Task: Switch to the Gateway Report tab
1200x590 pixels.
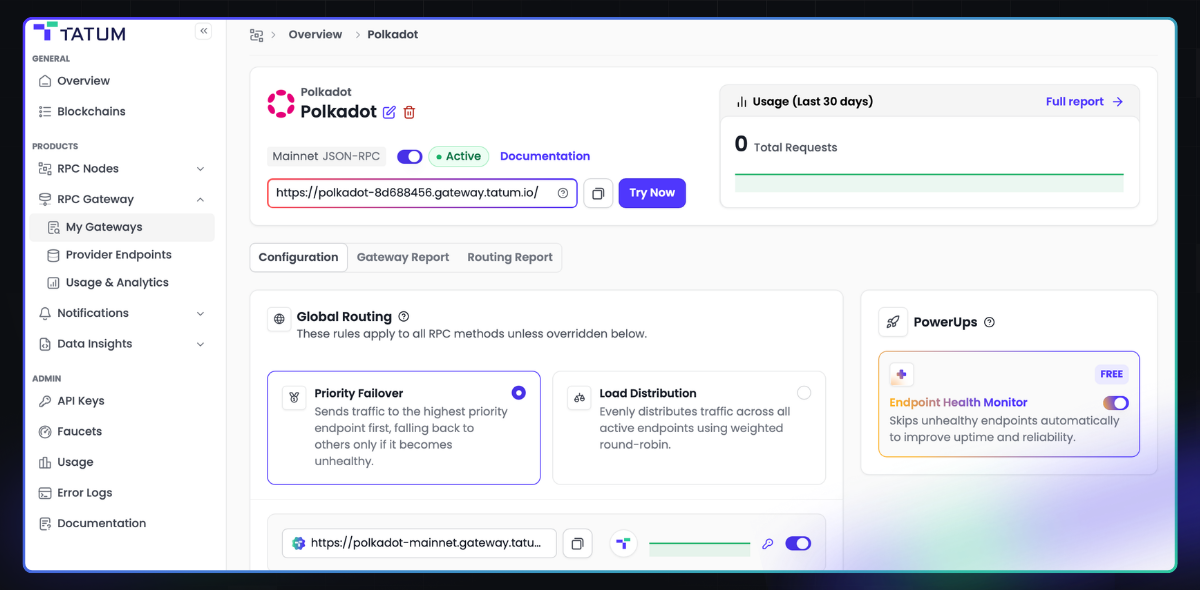Action: [403, 257]
